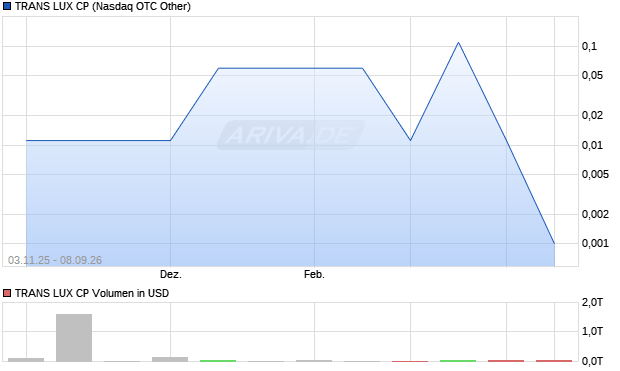Click the 0,001 price axis label
Image resolution: width=620 pixels, height=371 pixels.
pyautogui.click(x=595, y=243)
